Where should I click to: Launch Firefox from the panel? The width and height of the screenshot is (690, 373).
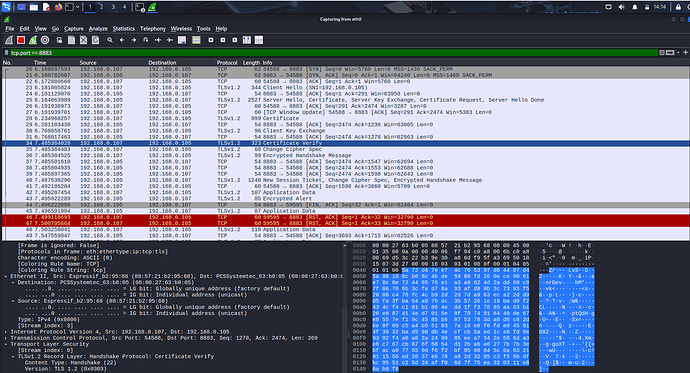point(58,7)
